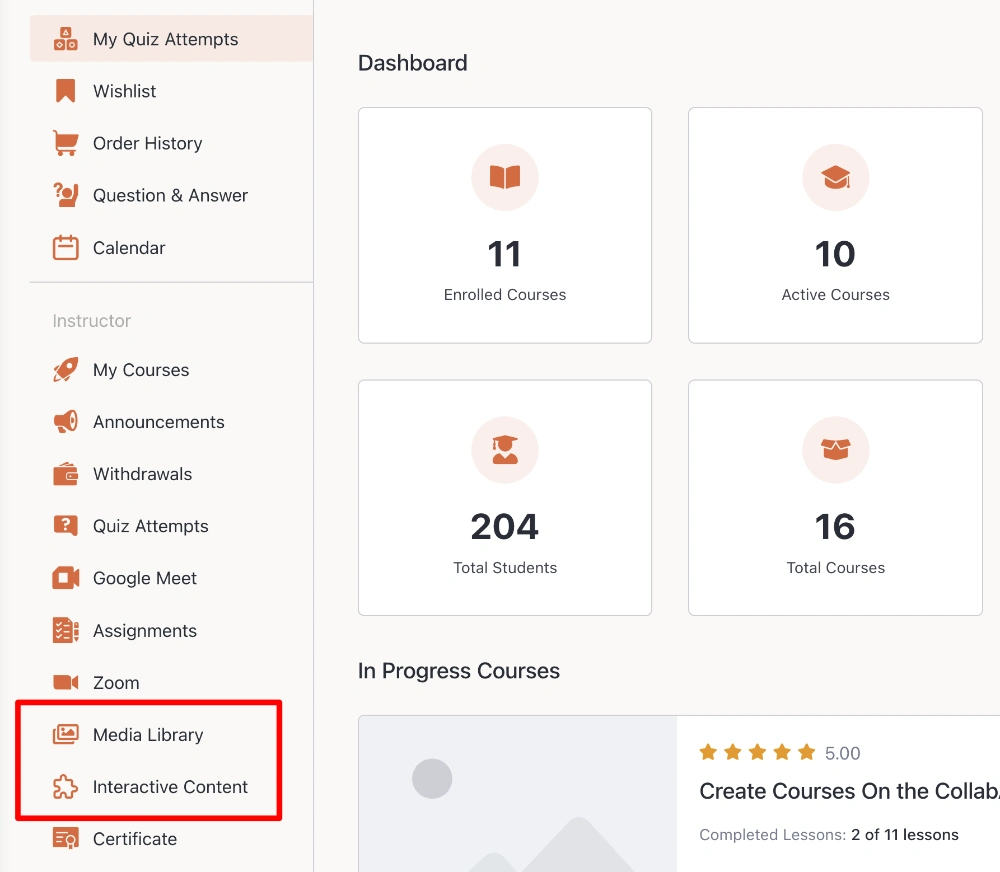1000x872 pixels.
Task: Select the Assignments list icon
Action: click(x=64, y=630)
